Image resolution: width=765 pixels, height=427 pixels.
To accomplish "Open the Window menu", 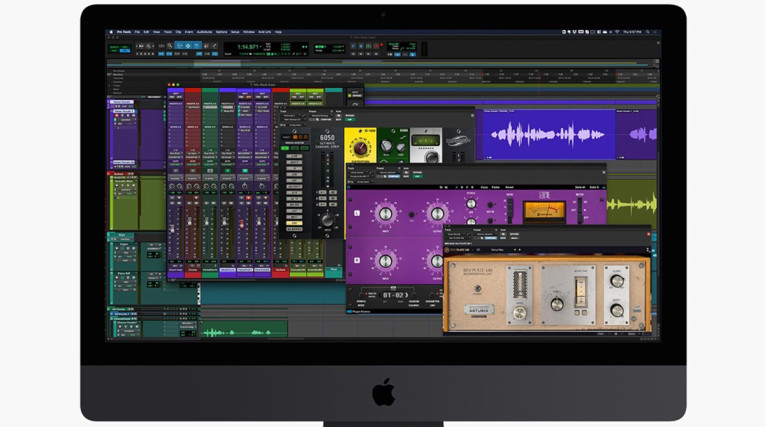I will [x=249, y=32].
